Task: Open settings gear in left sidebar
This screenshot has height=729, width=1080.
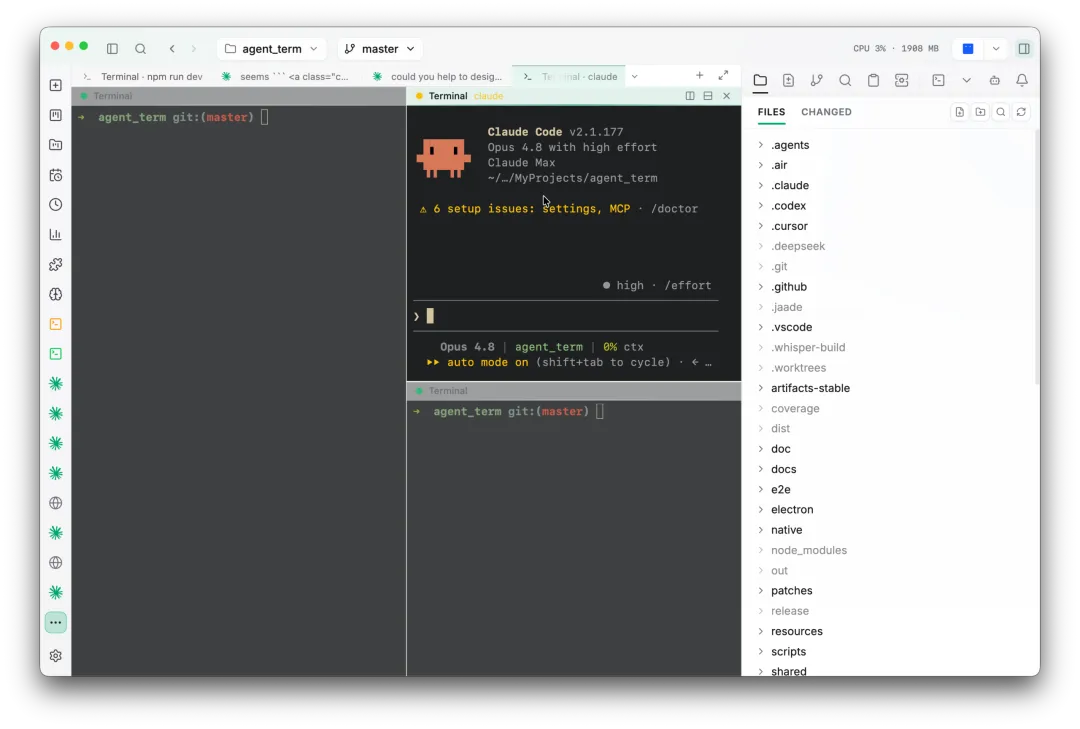Action: tap(56, 655)
